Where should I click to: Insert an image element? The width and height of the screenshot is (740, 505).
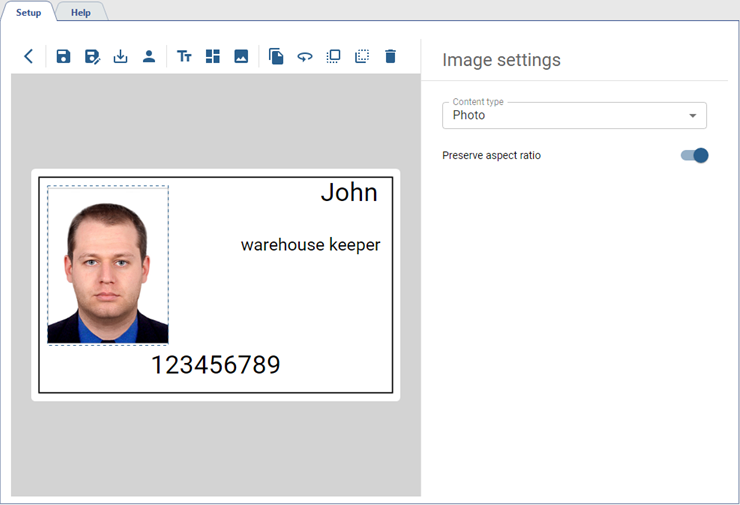pyautogui.click(x=241, y=56)
